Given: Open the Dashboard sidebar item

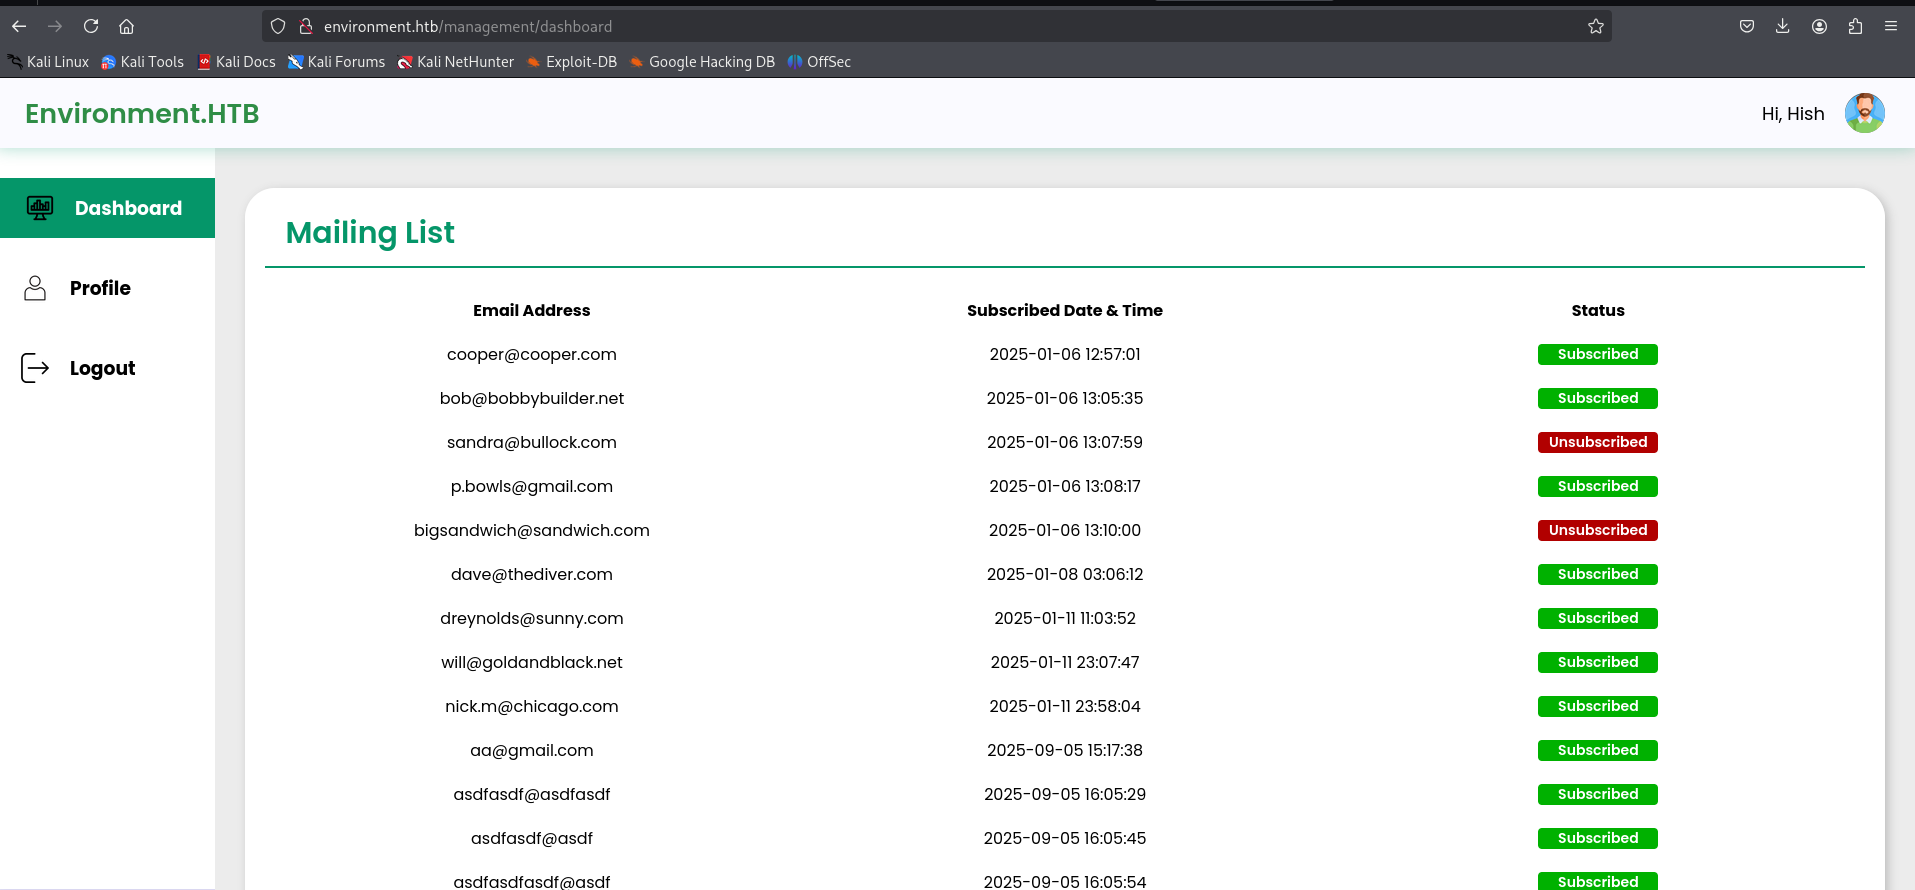Looking at the screenshot, I should click(108, 208).
